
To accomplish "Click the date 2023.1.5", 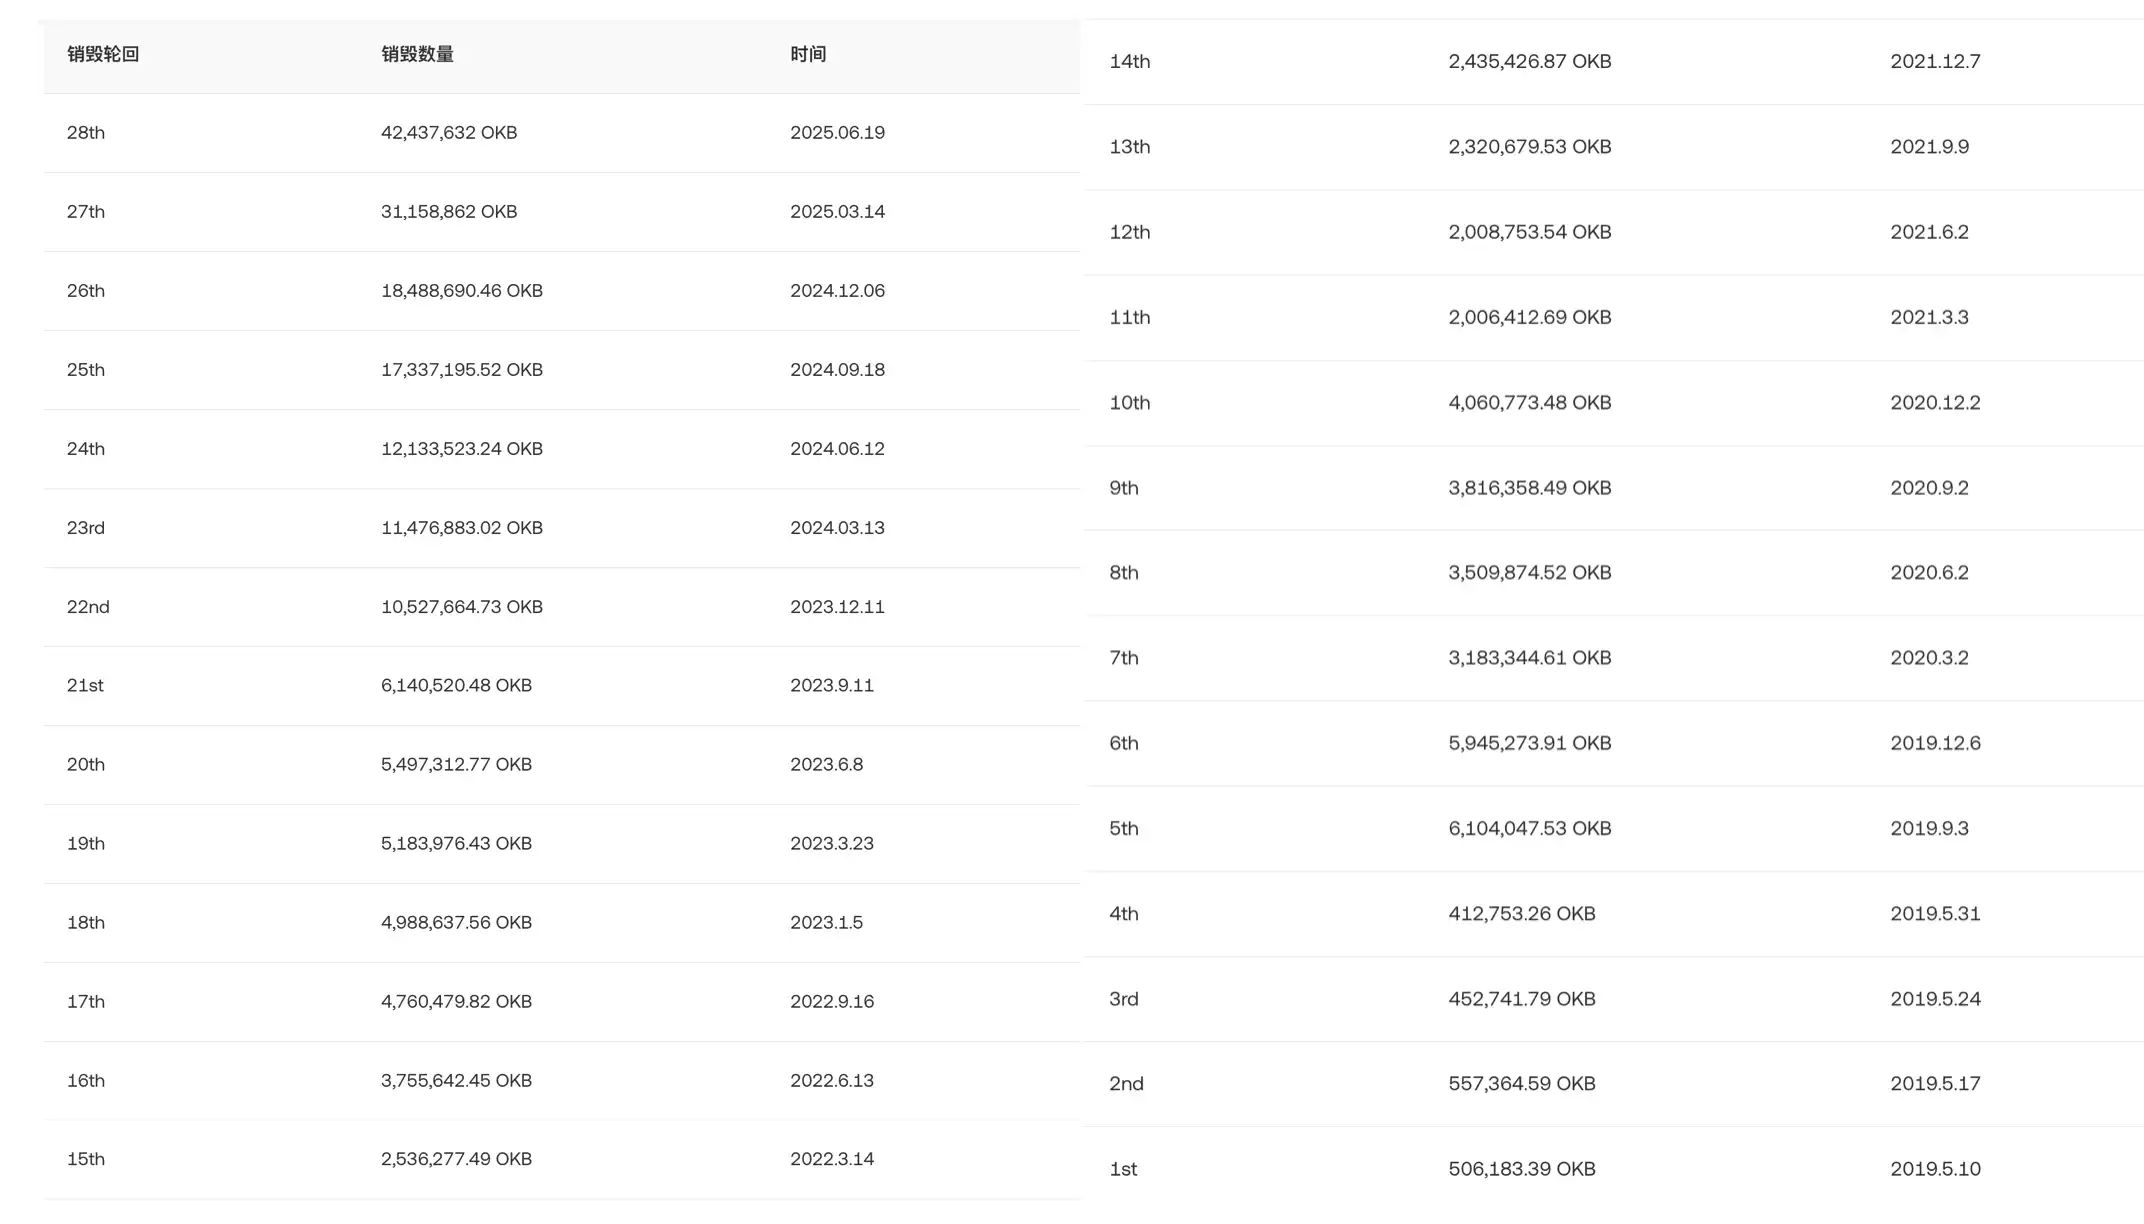I will click(x=826, y=923).
